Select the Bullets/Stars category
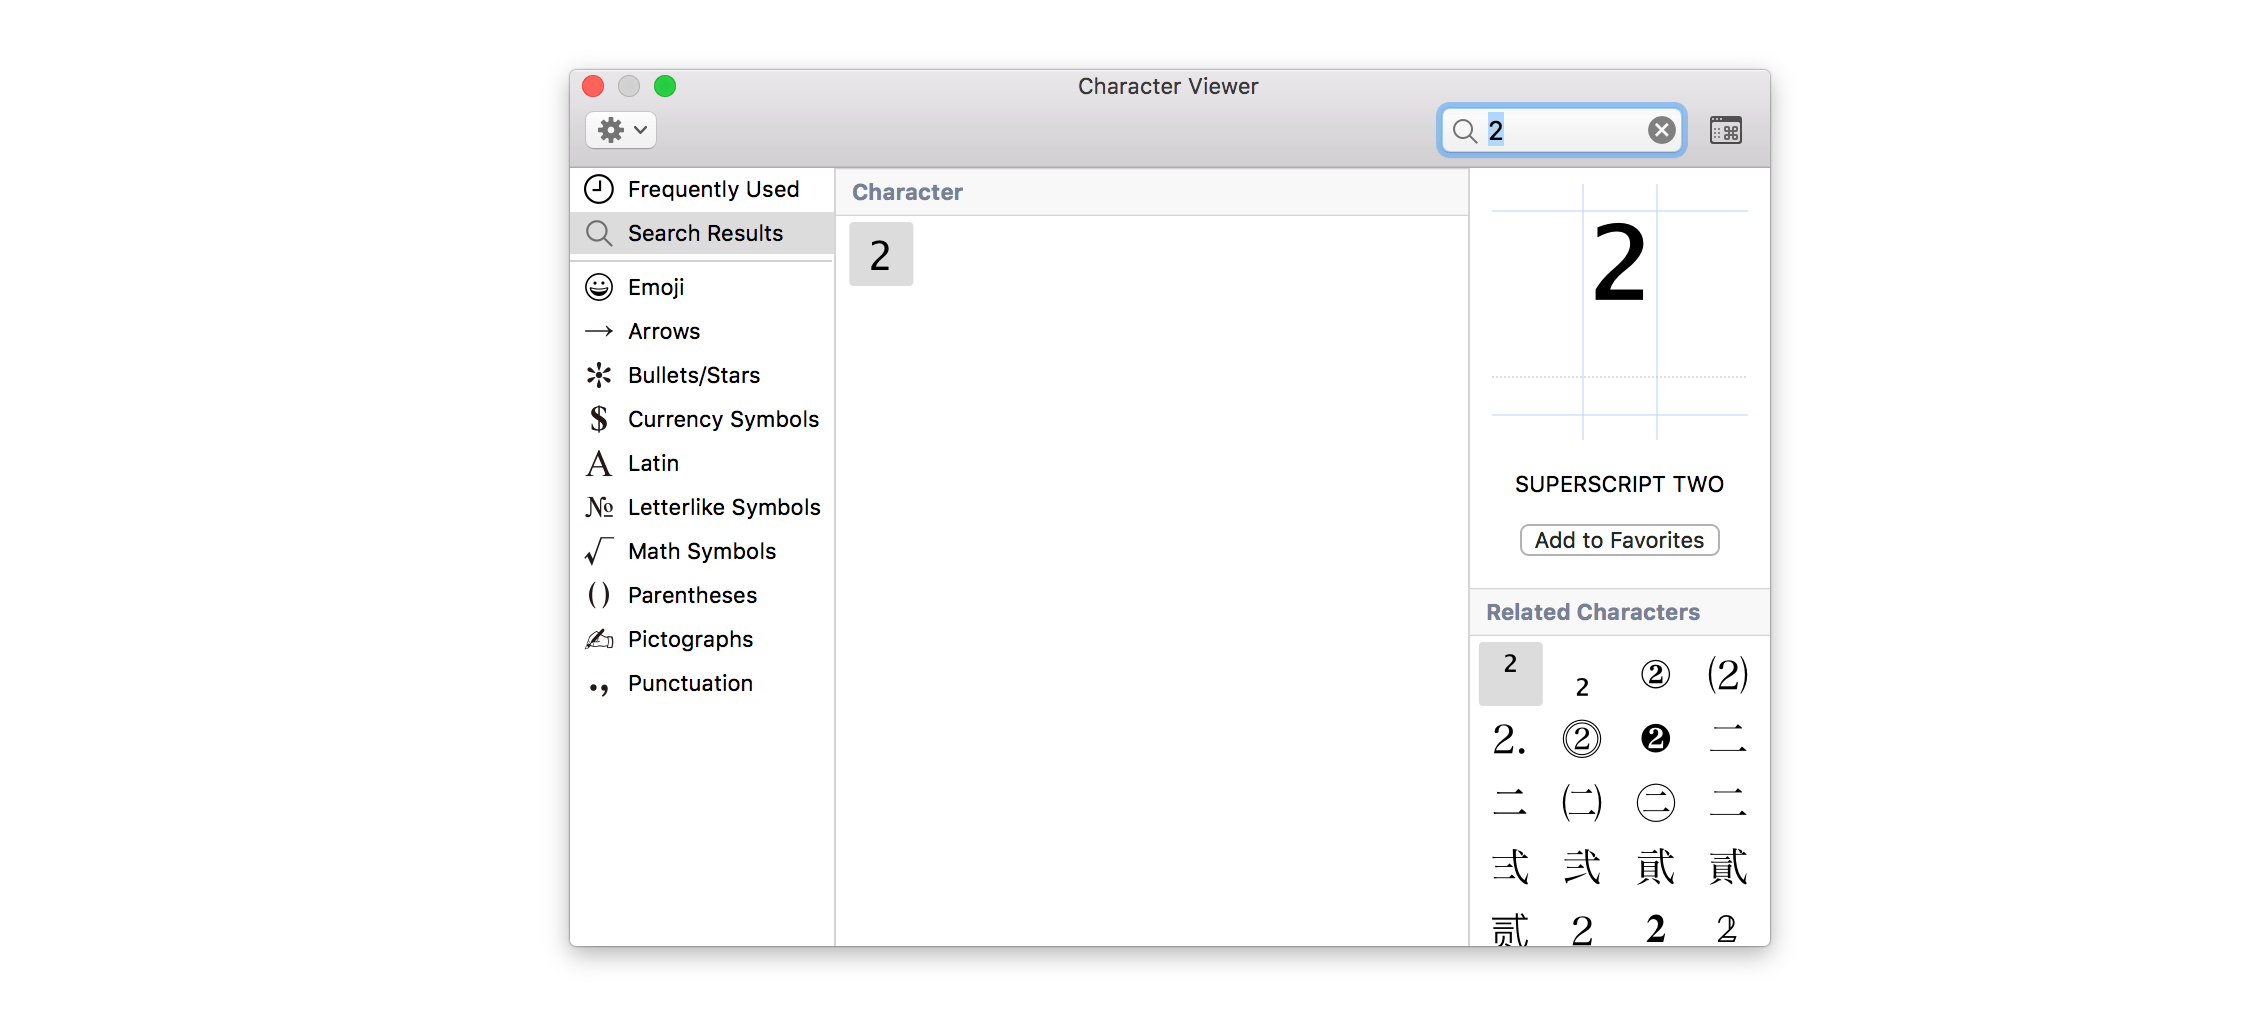Screen dimensions: 2258x1034 coord(693,375)
